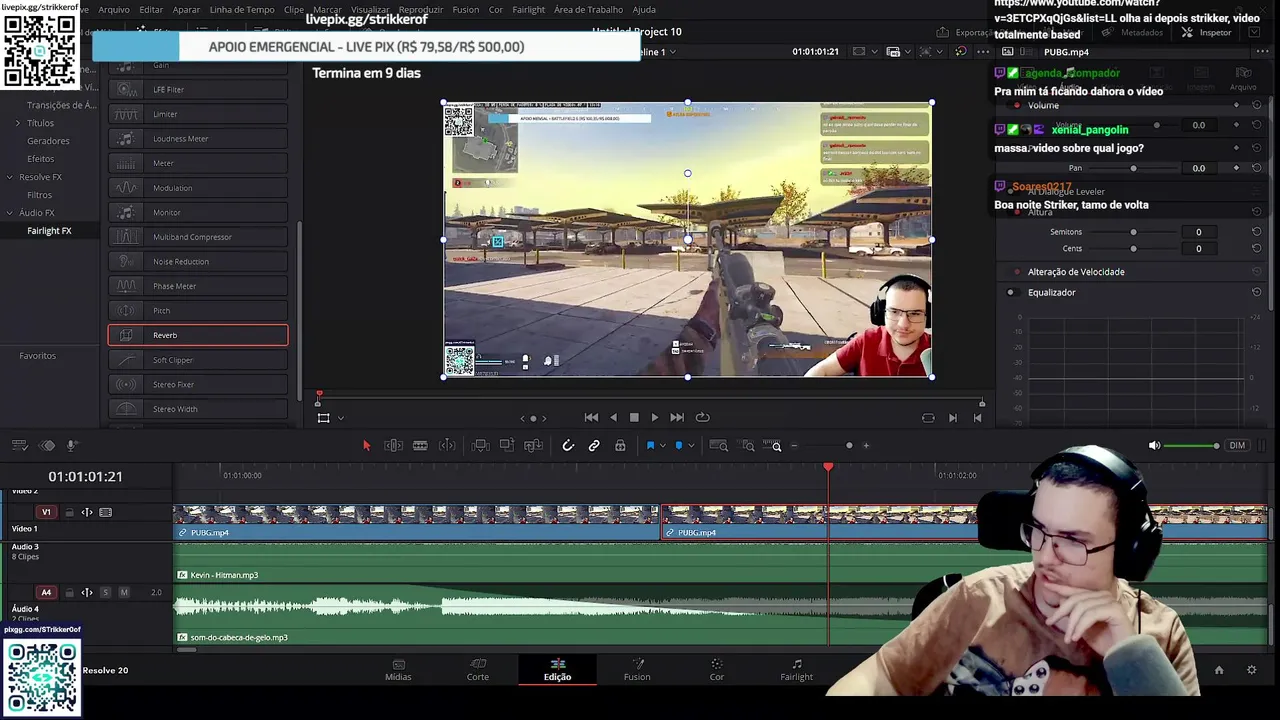The height and width of the screenshot is (720, 1280).
Task: Expand the Títulos tree node
Action: click(x=17, y=123)
